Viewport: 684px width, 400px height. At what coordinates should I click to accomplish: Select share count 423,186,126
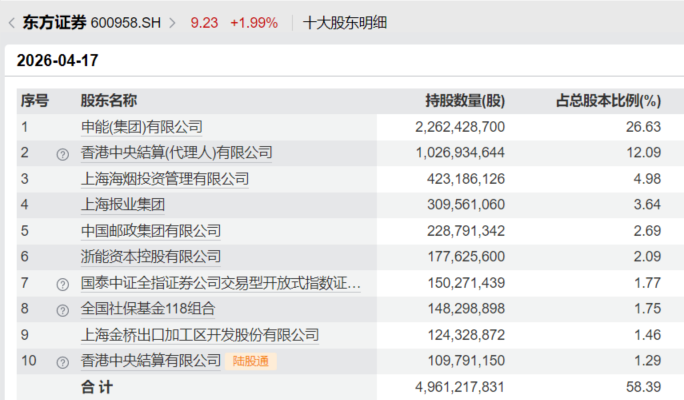point(466,179)
